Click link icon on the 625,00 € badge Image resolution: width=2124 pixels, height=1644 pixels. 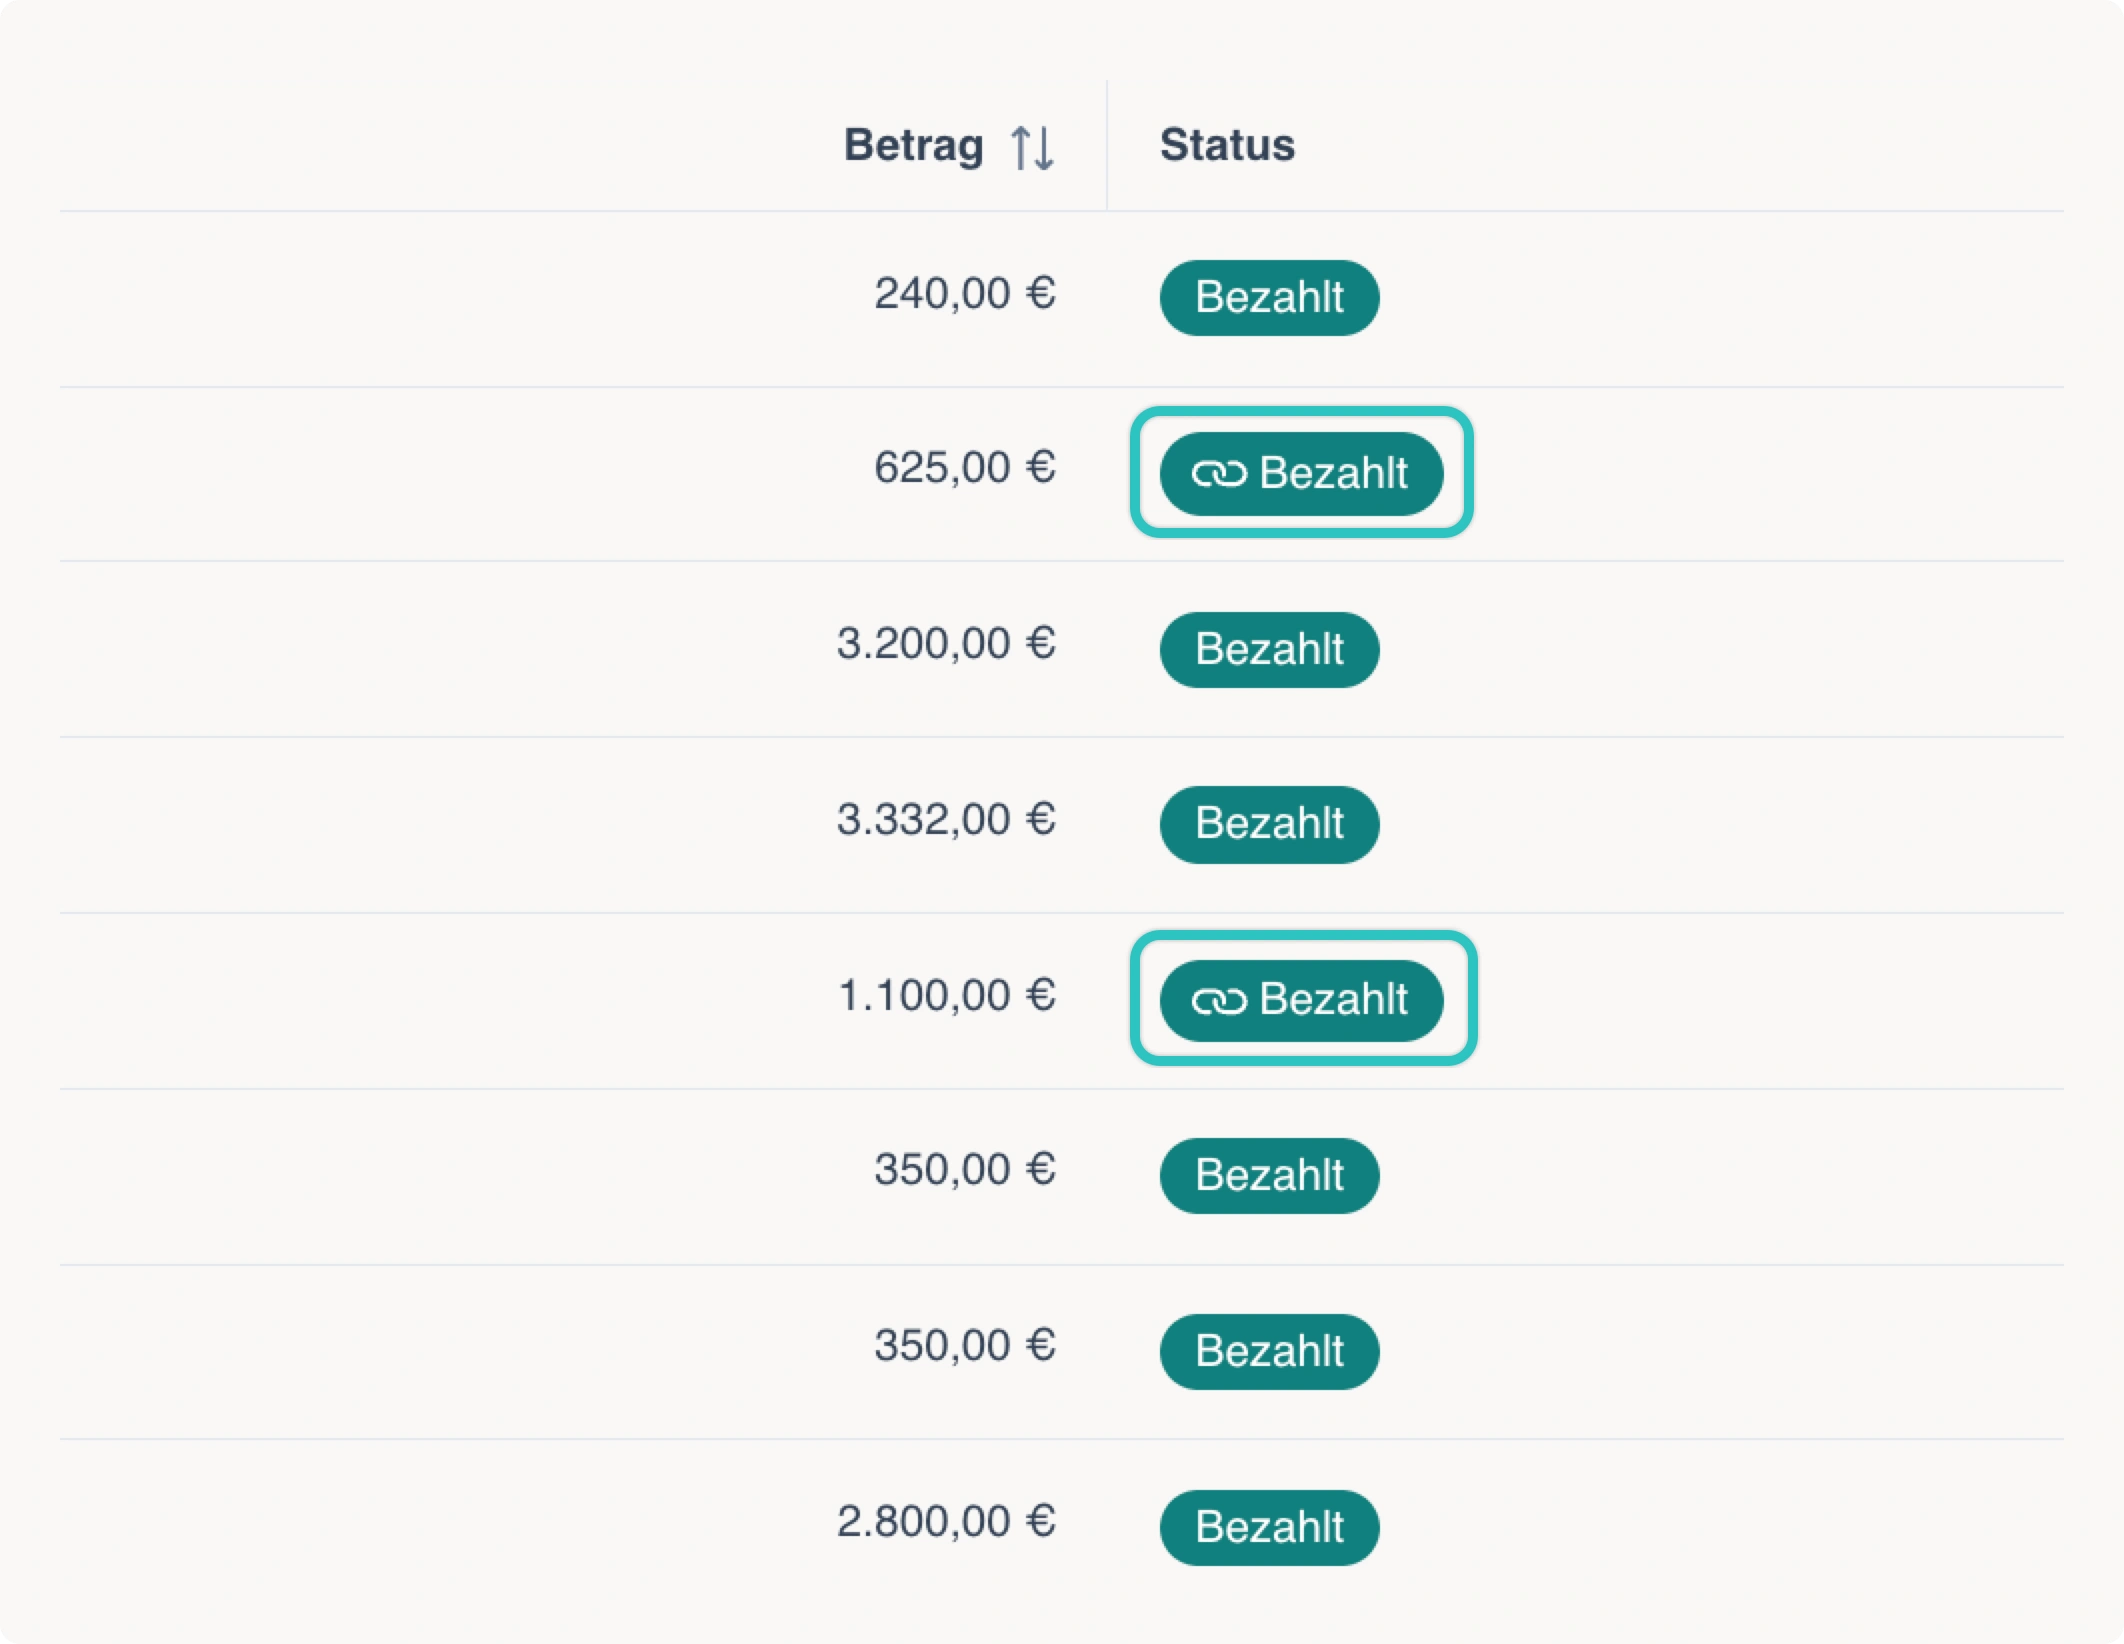pos(1218,473)
